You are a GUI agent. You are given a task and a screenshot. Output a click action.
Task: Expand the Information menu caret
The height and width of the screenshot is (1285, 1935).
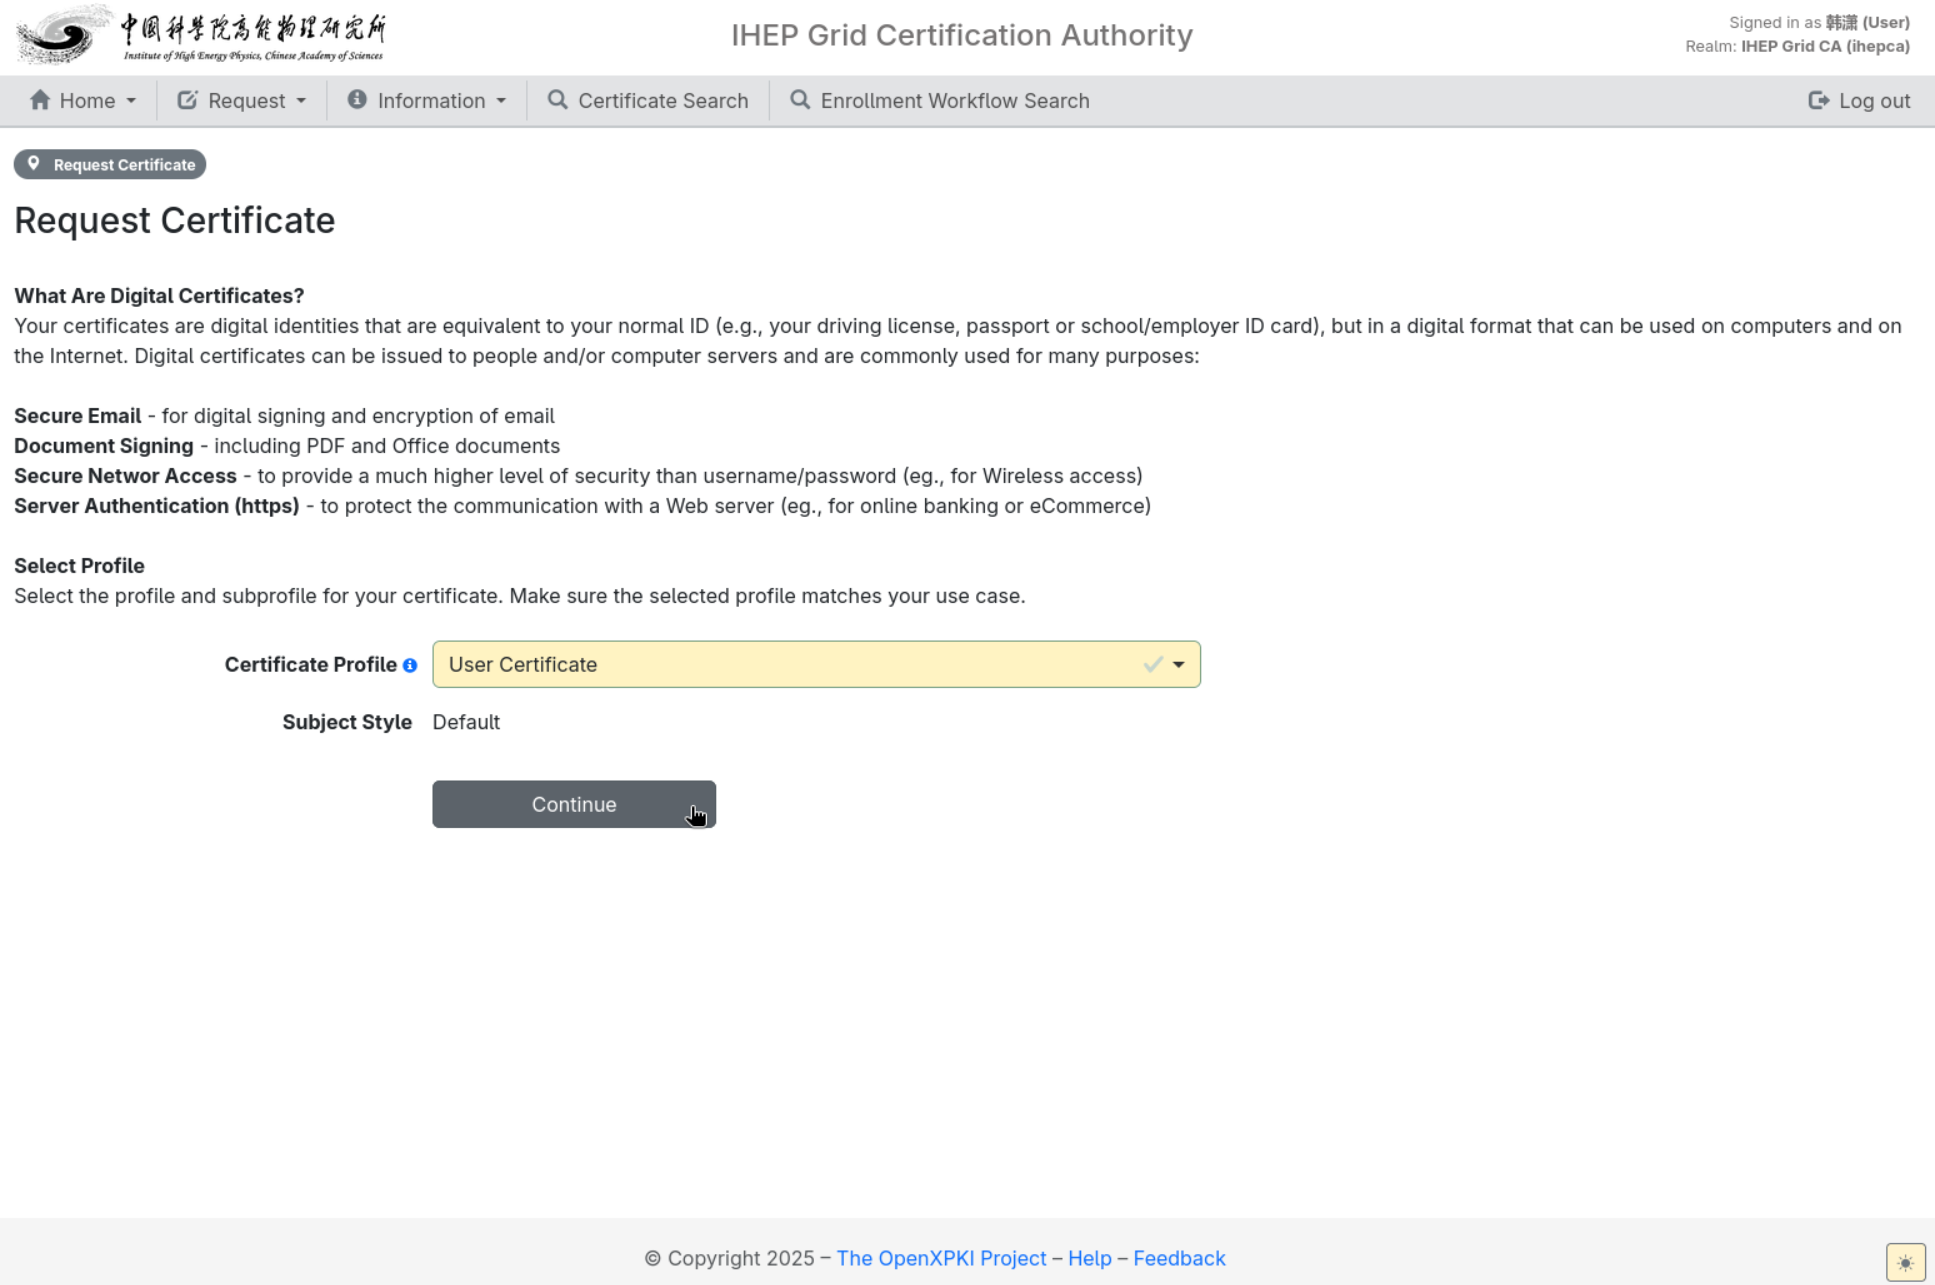point(501,101)
